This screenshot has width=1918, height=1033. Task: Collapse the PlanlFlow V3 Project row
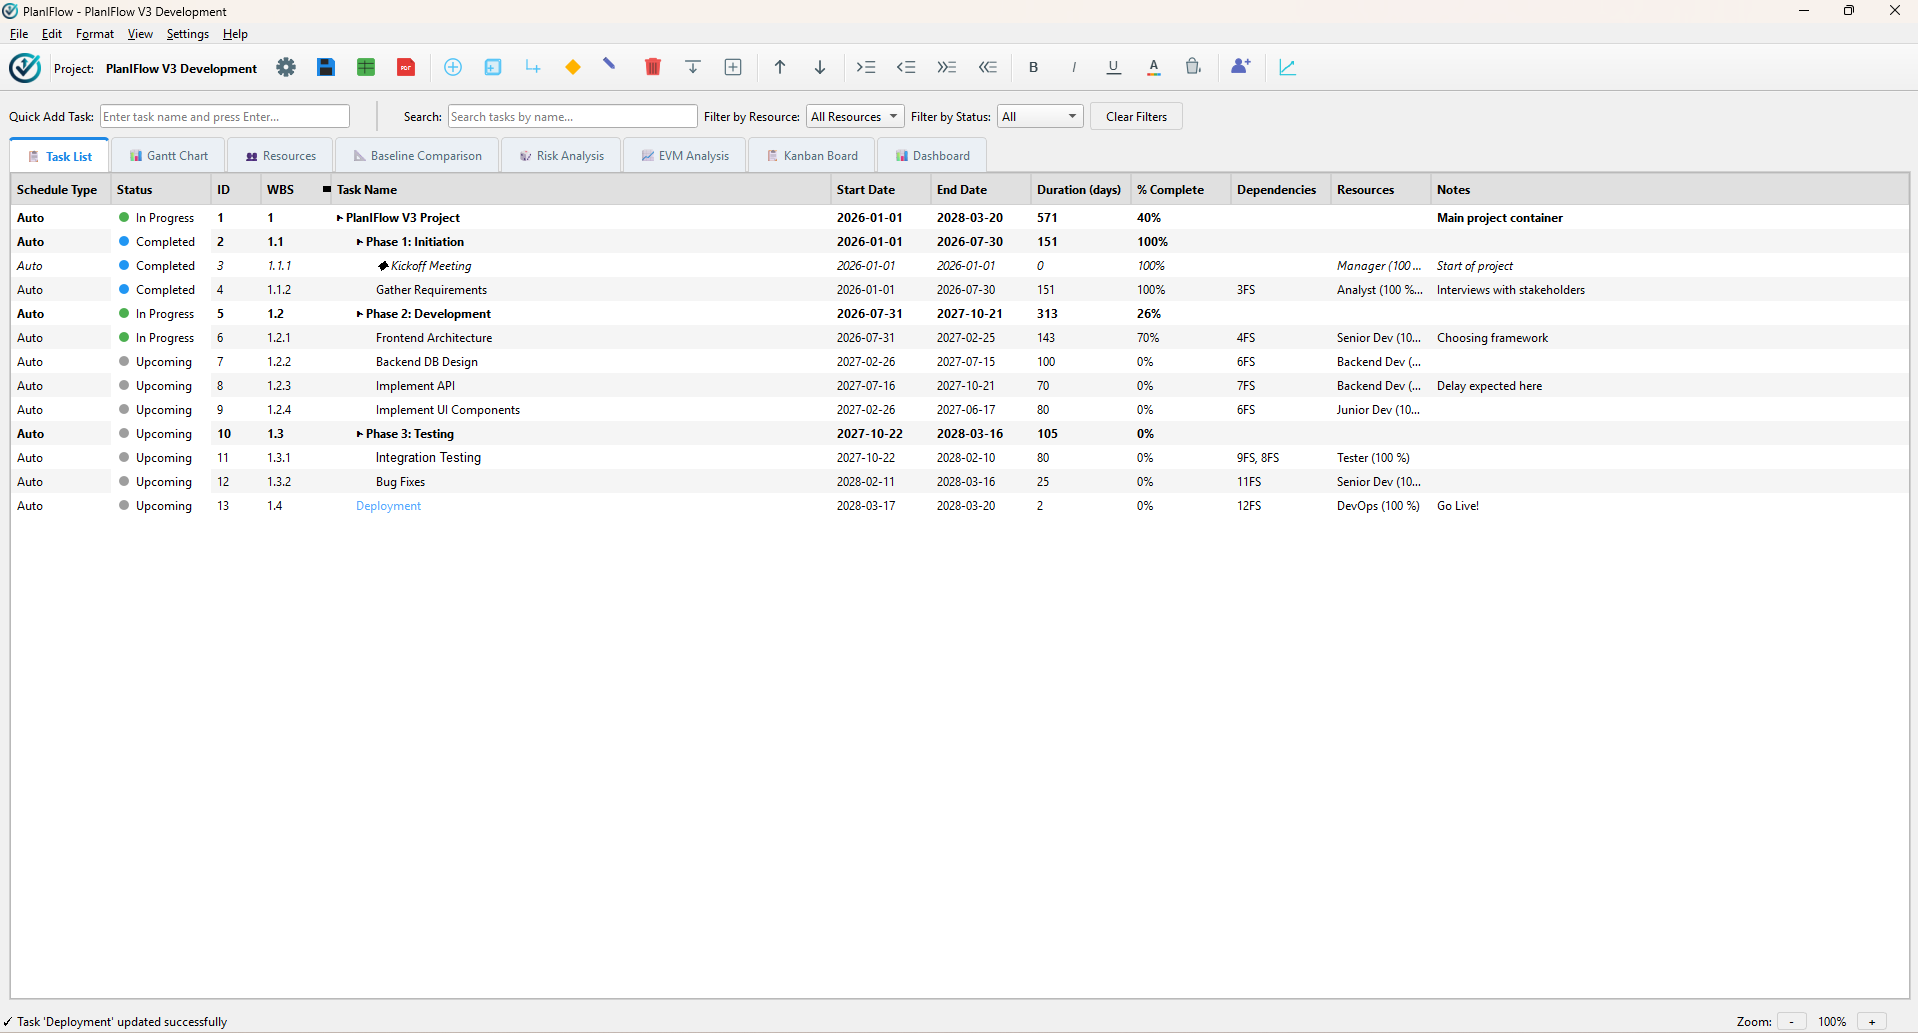click(340, 218)
